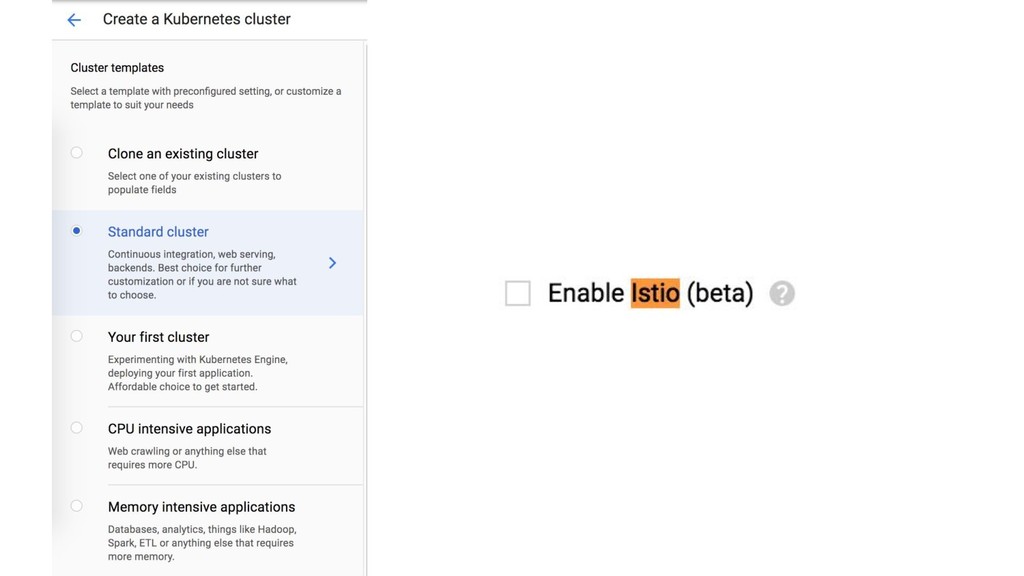Viewport: 1024px width, 576px height.
Task: Expand Standard cluster with the right chevron
Action: click(x=332, y=263)
